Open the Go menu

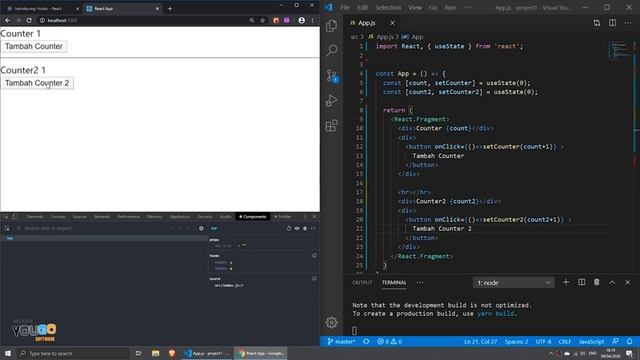click(433, 7)
